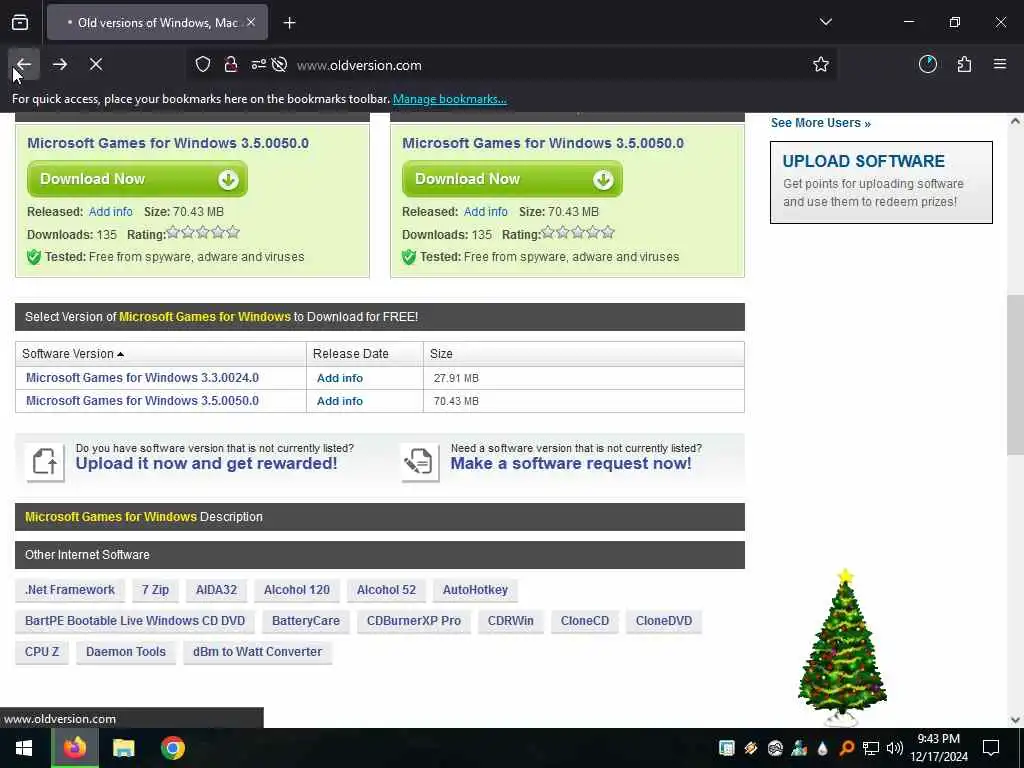Open the Upload Software banner
1024x768 pixels.
point(881,182)
